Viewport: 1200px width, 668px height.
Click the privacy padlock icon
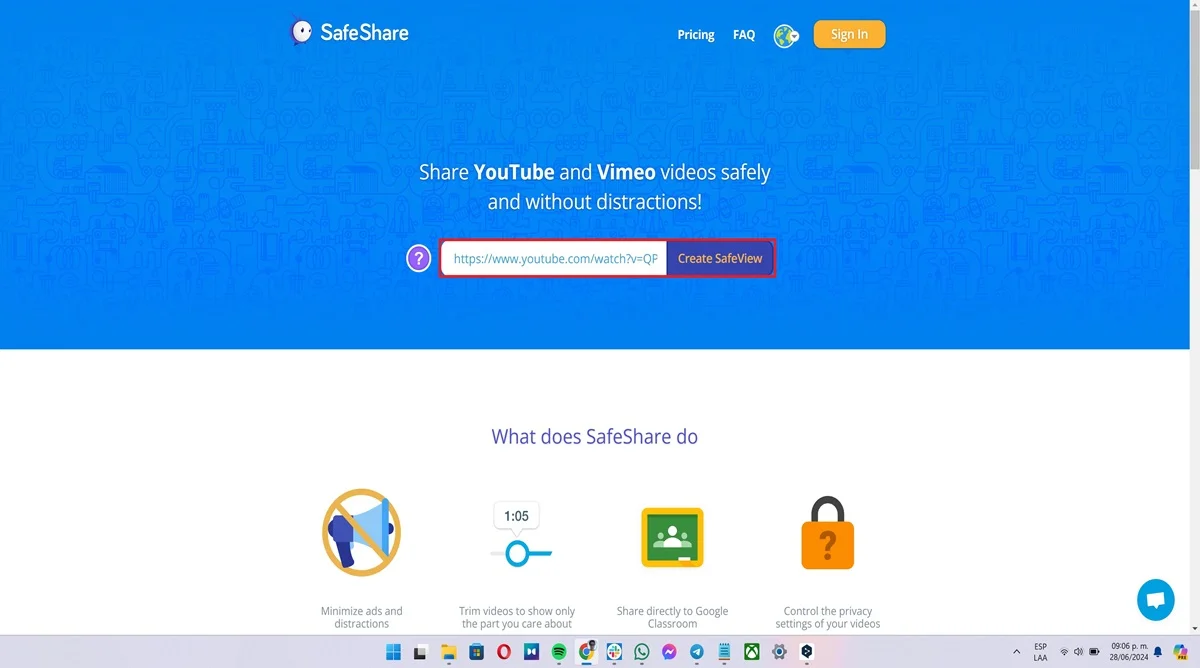click(827, 536)
